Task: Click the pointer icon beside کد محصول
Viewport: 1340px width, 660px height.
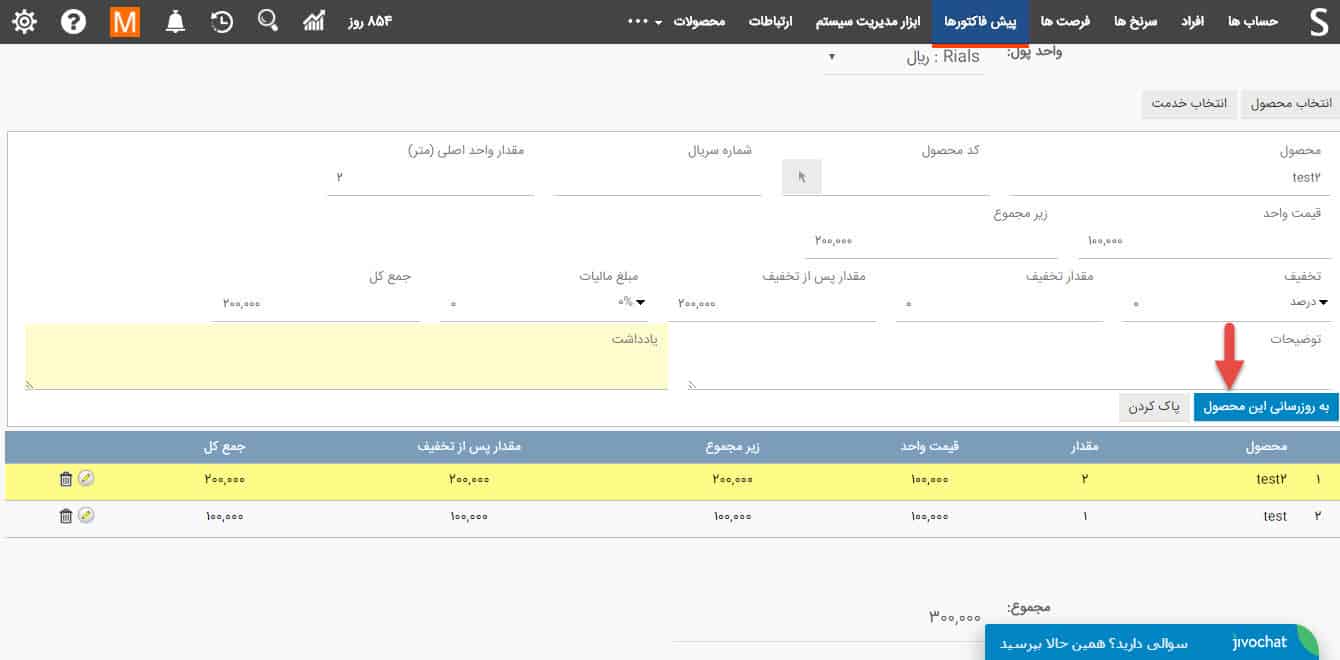Action: tap(801, 178)
